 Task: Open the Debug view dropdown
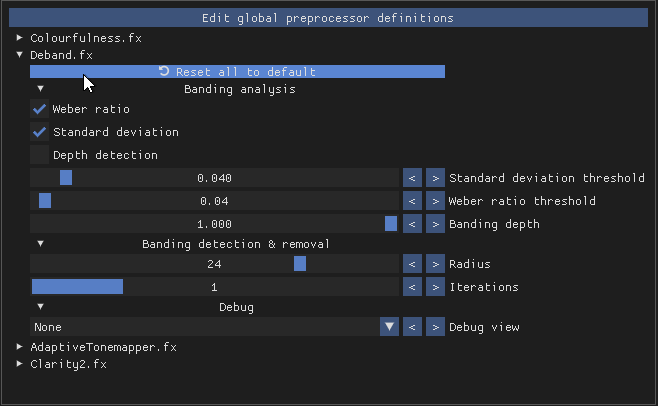[x=389, y=327]
